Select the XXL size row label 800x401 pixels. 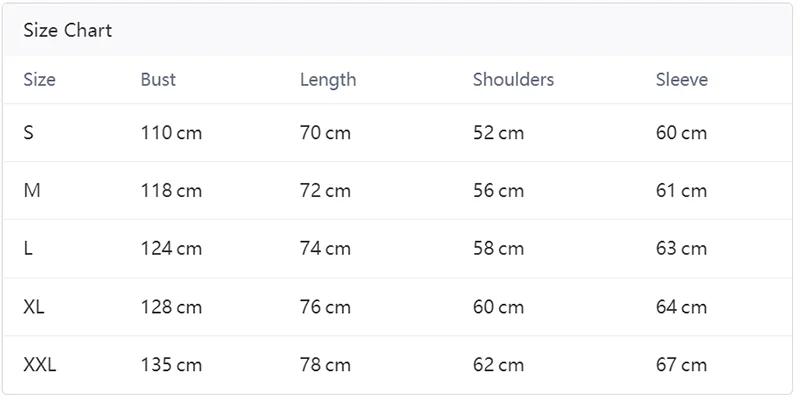tap(40, 365)
